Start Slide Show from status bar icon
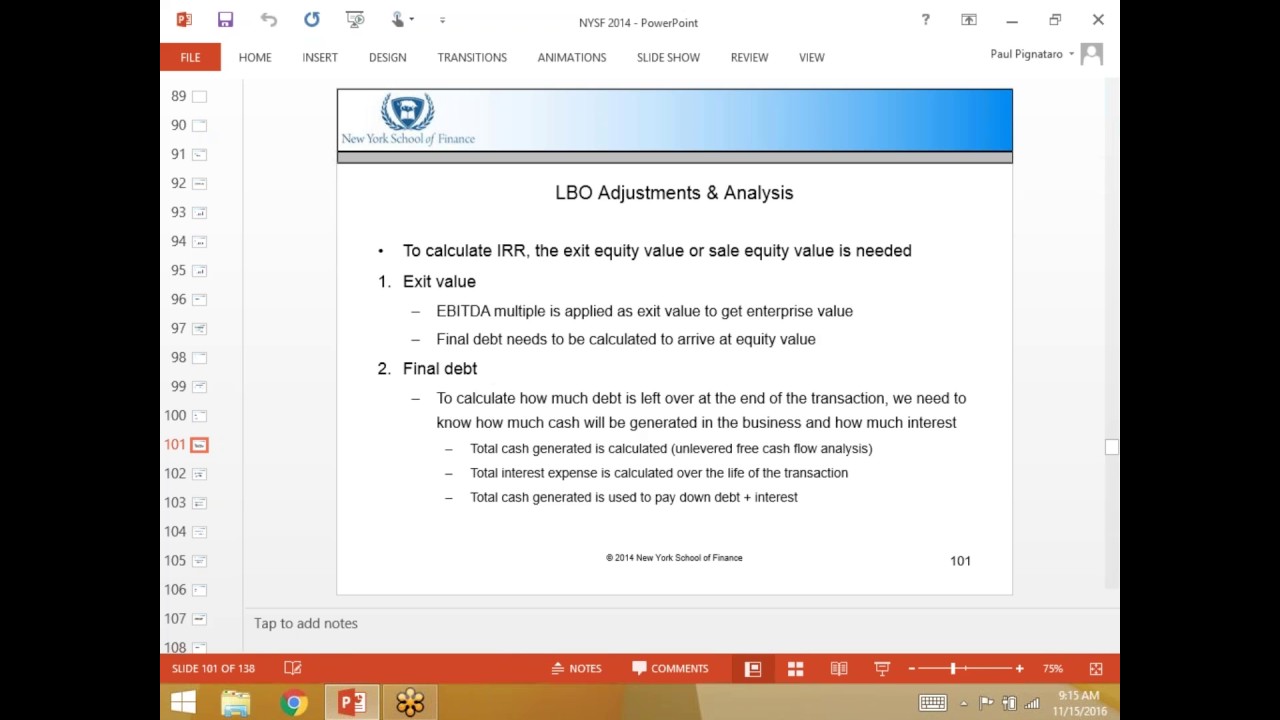This screenshot has height=720, width=1280. click(x=882, y=668)
